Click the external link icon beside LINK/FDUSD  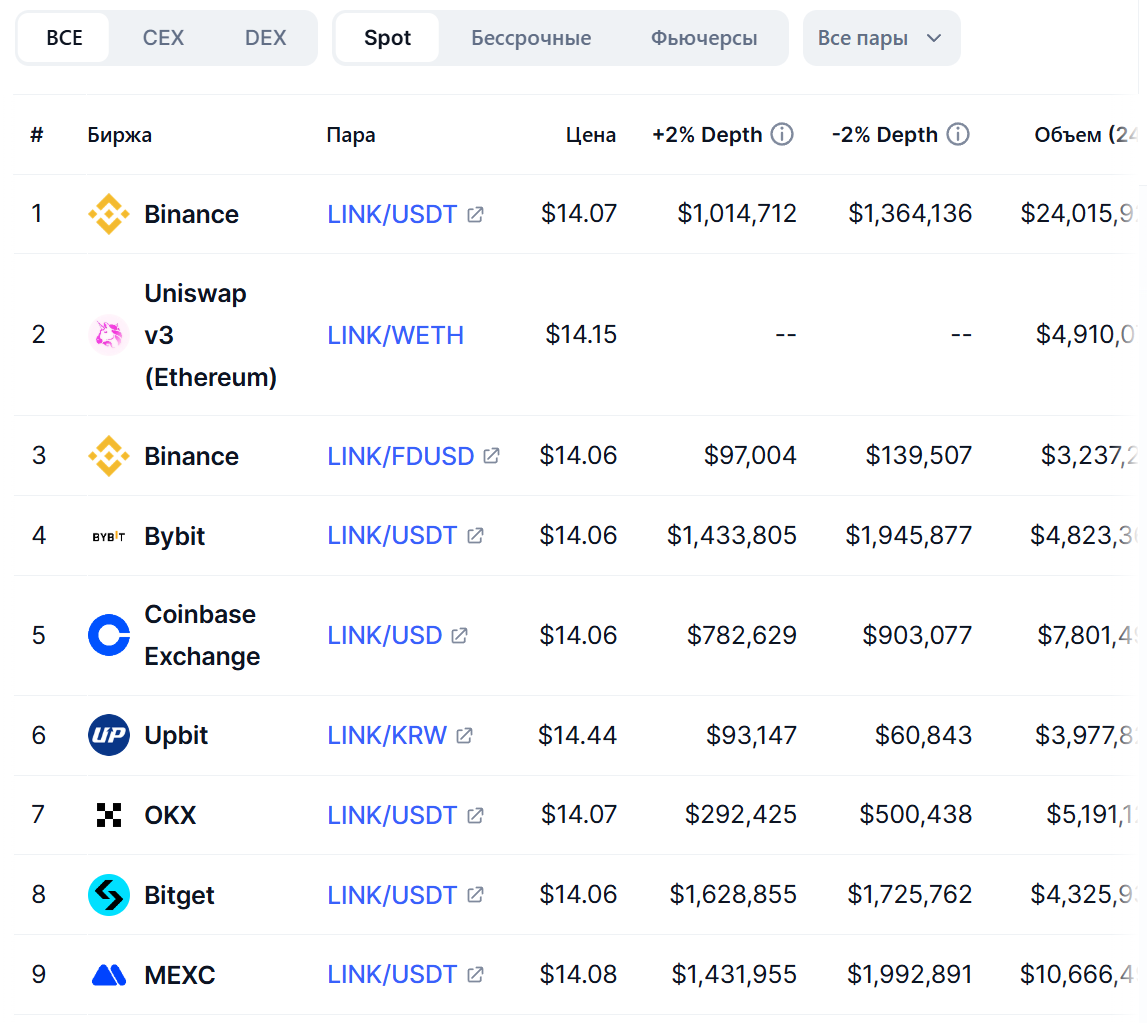[x=492, y=456]
